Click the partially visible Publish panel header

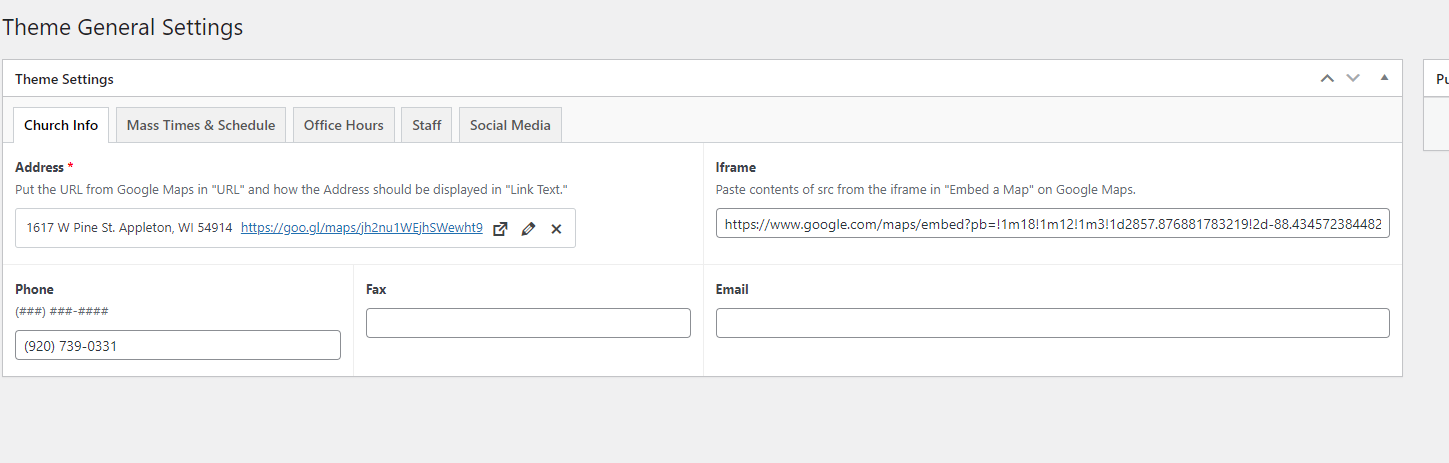click(x=1441, y=79)
